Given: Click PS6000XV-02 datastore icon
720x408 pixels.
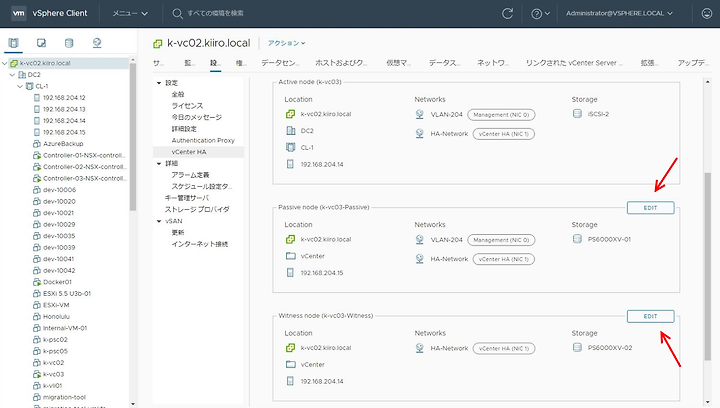Looking at the screenshot, I should coord(577,347).
